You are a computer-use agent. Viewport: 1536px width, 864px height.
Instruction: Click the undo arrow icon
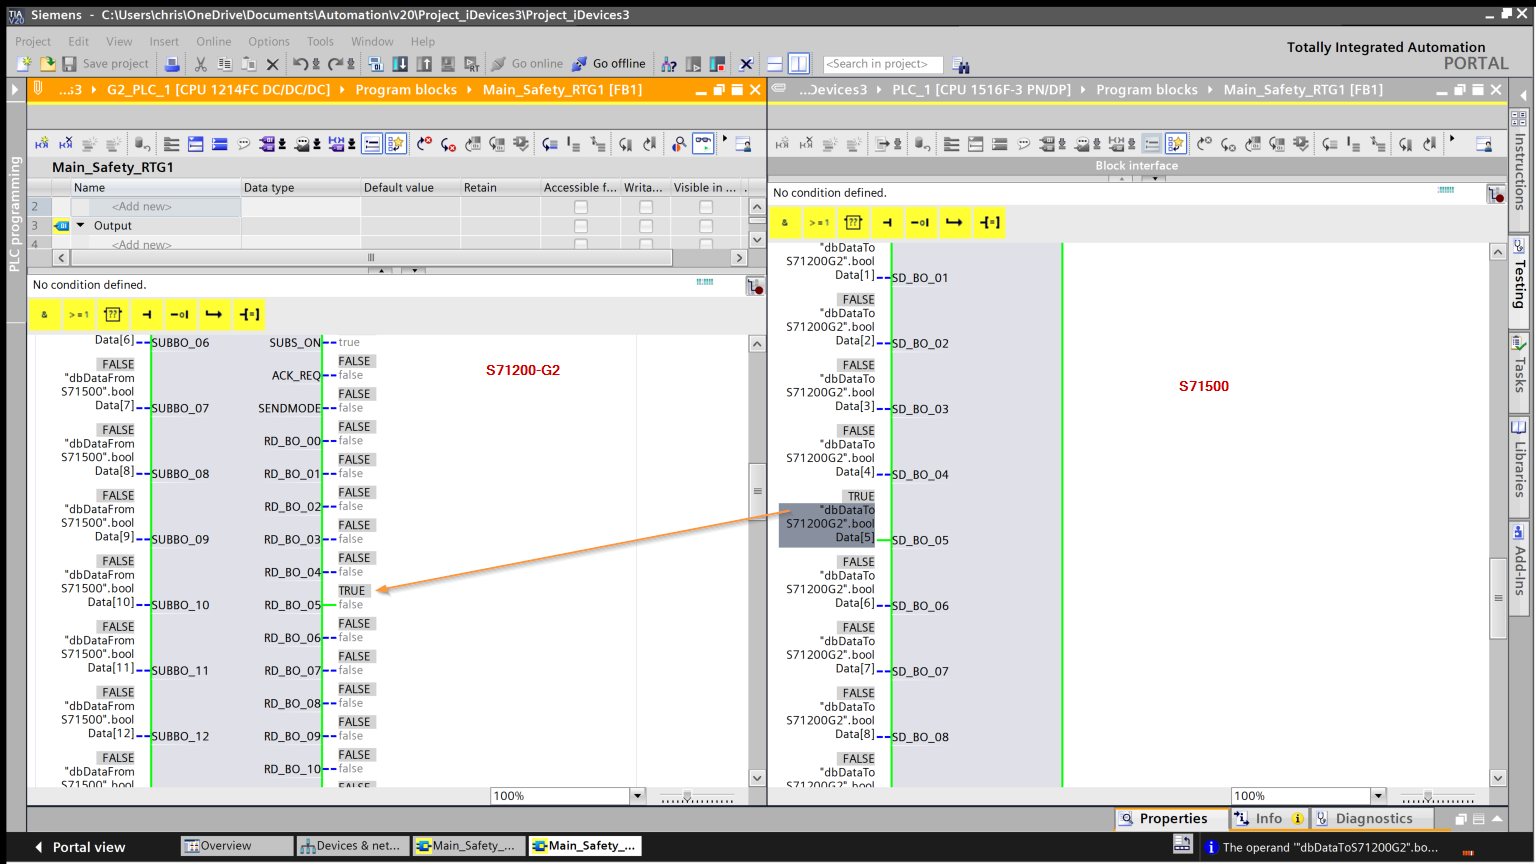point(301,64)
